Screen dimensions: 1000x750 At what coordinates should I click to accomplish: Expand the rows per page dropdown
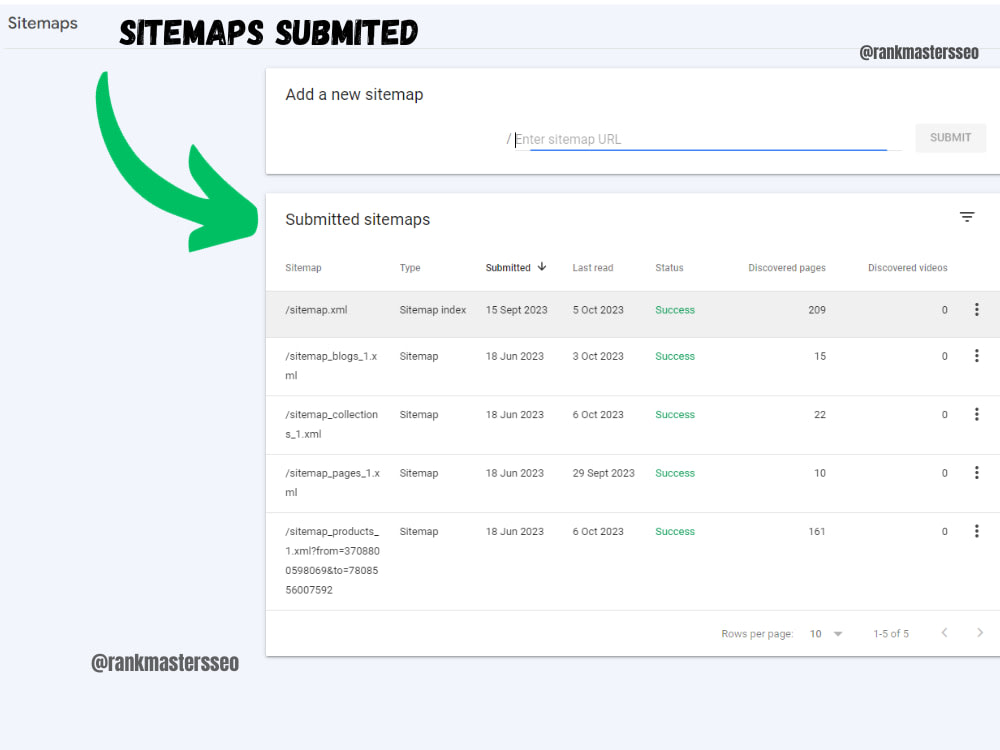point(826,633)
